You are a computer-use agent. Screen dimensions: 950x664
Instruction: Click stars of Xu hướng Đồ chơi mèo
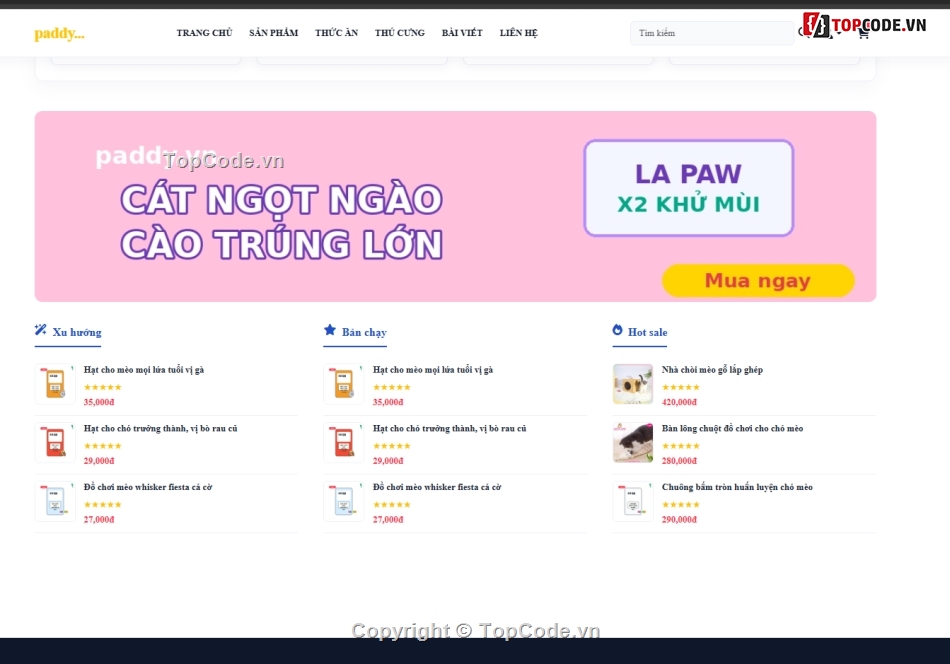pos(103,505)
